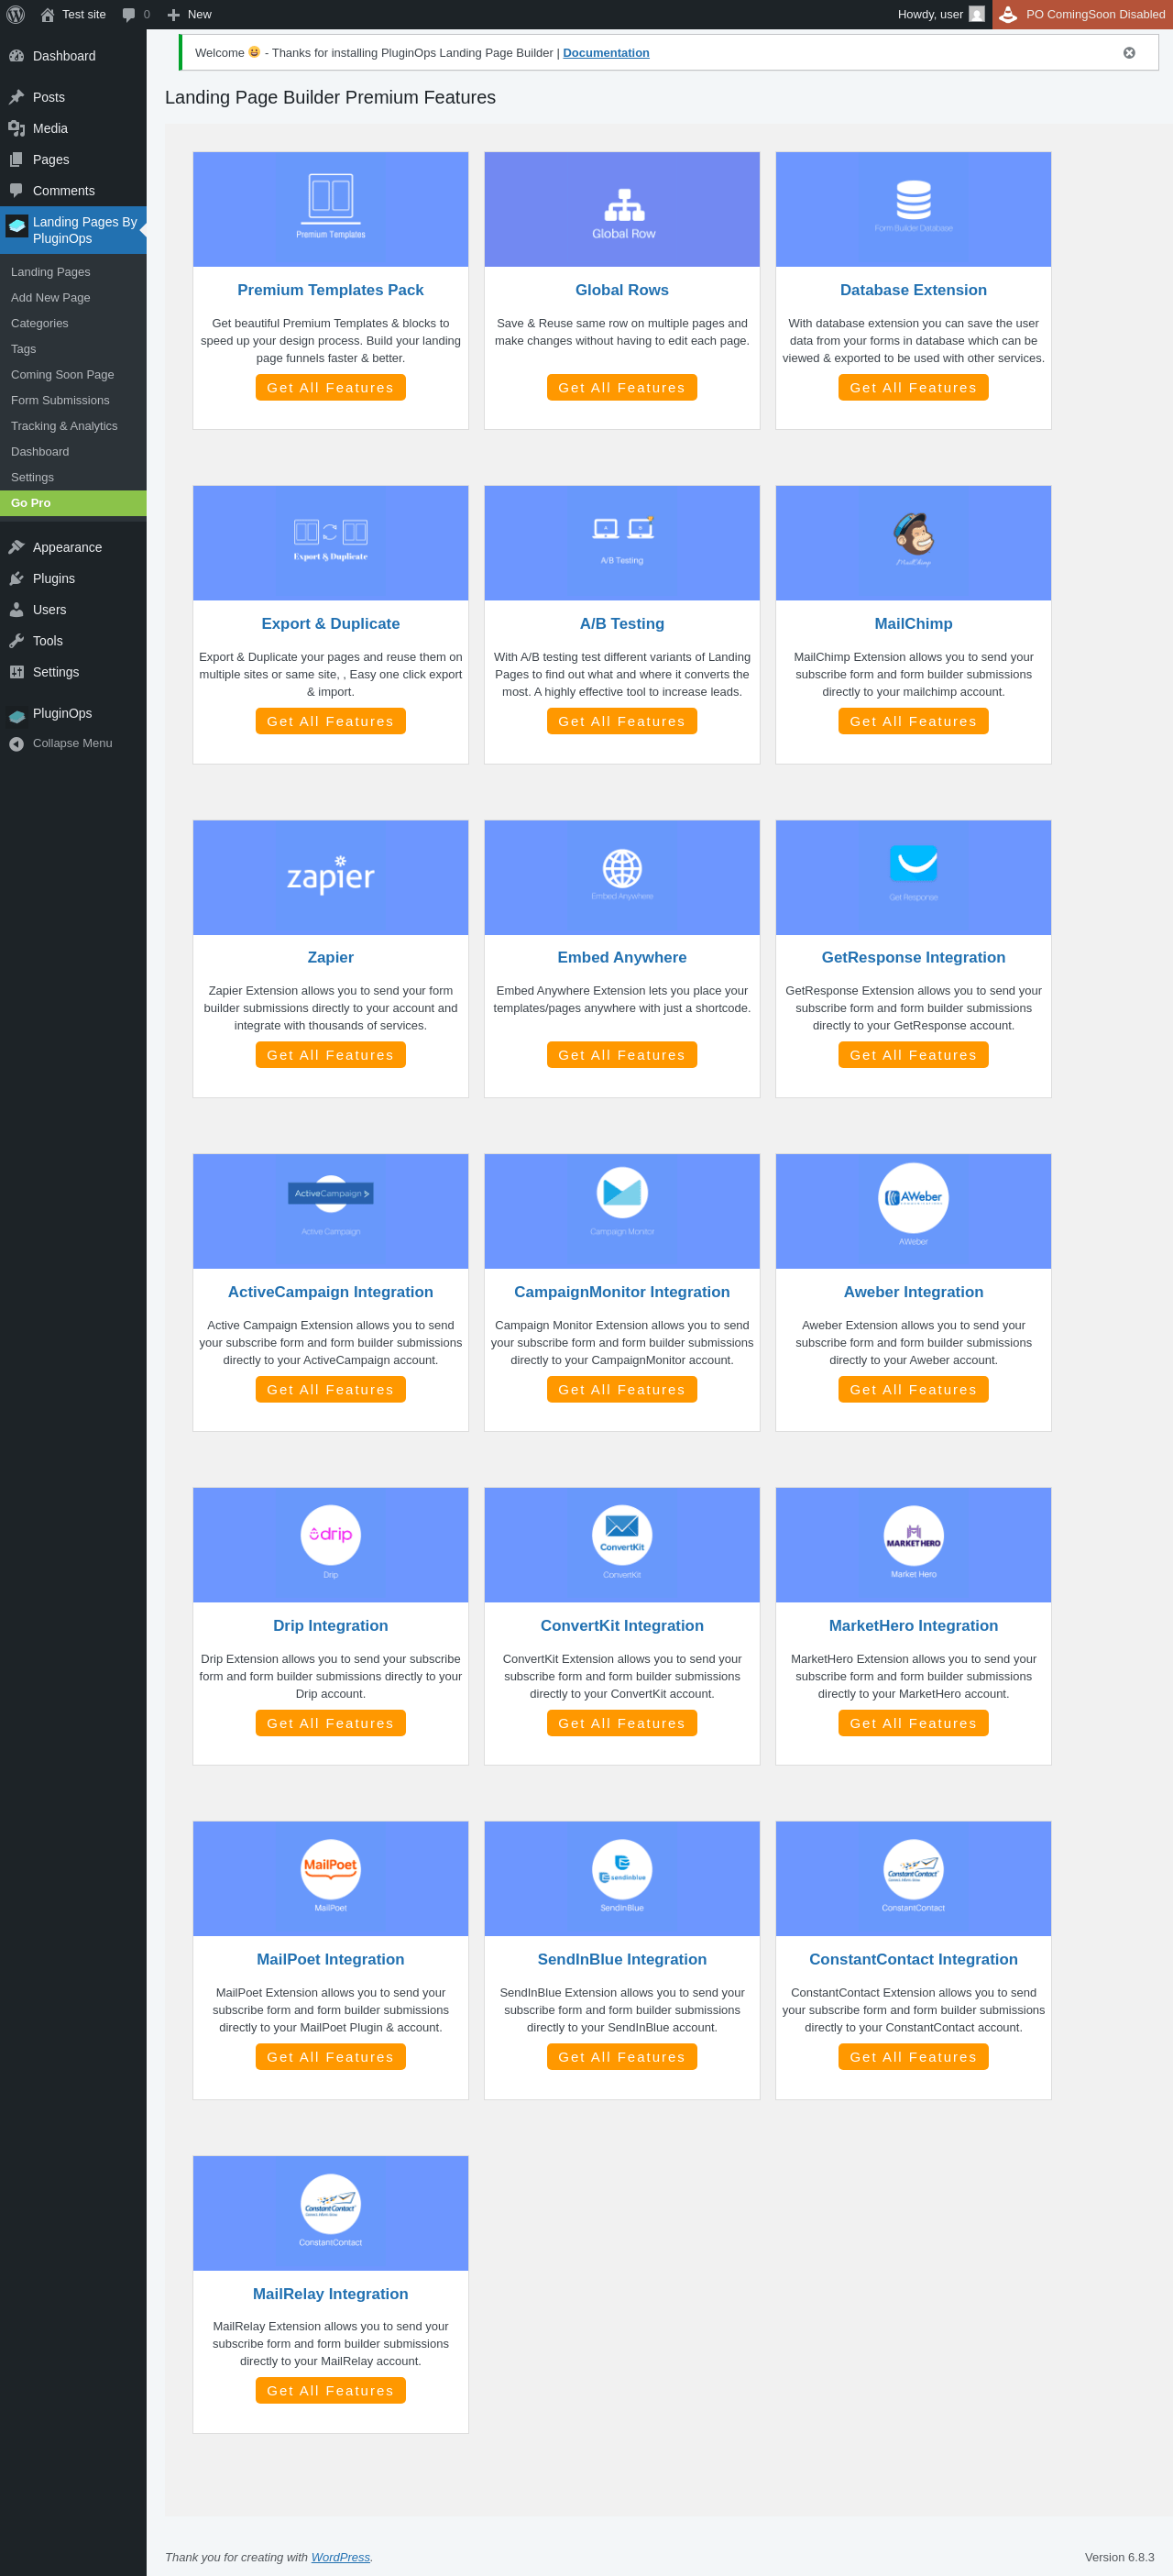
Task: Click the WordPress logo icon in admin bar
Action: 16,14
